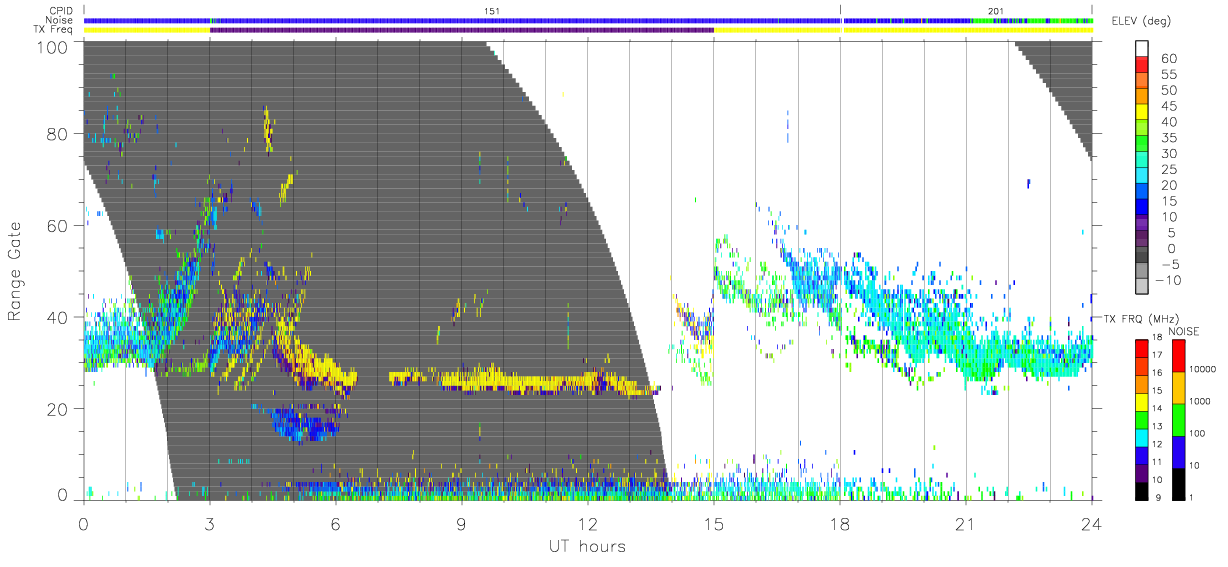The width and height of the screenshot is (1228, 567).
Task: Click the red segment of the ELEV colorbar
Action: point(1143,64)
